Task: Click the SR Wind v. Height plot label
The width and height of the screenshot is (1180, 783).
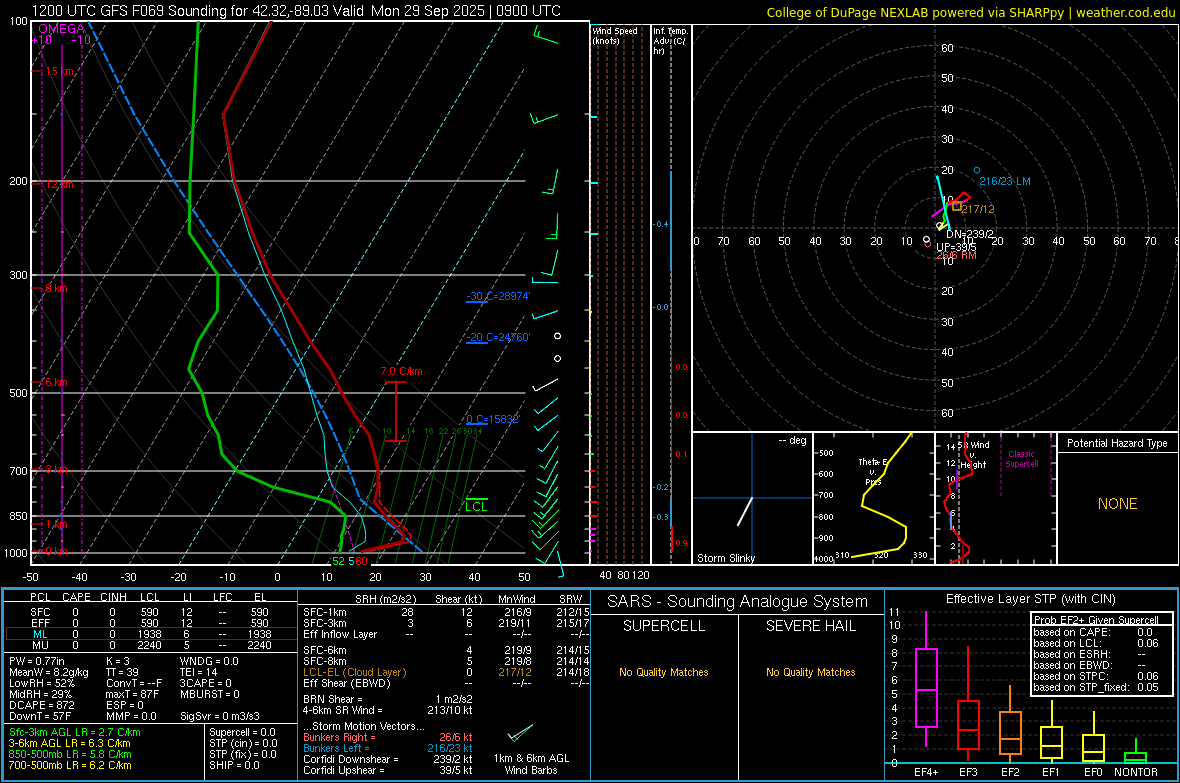Action: point(973,455)
